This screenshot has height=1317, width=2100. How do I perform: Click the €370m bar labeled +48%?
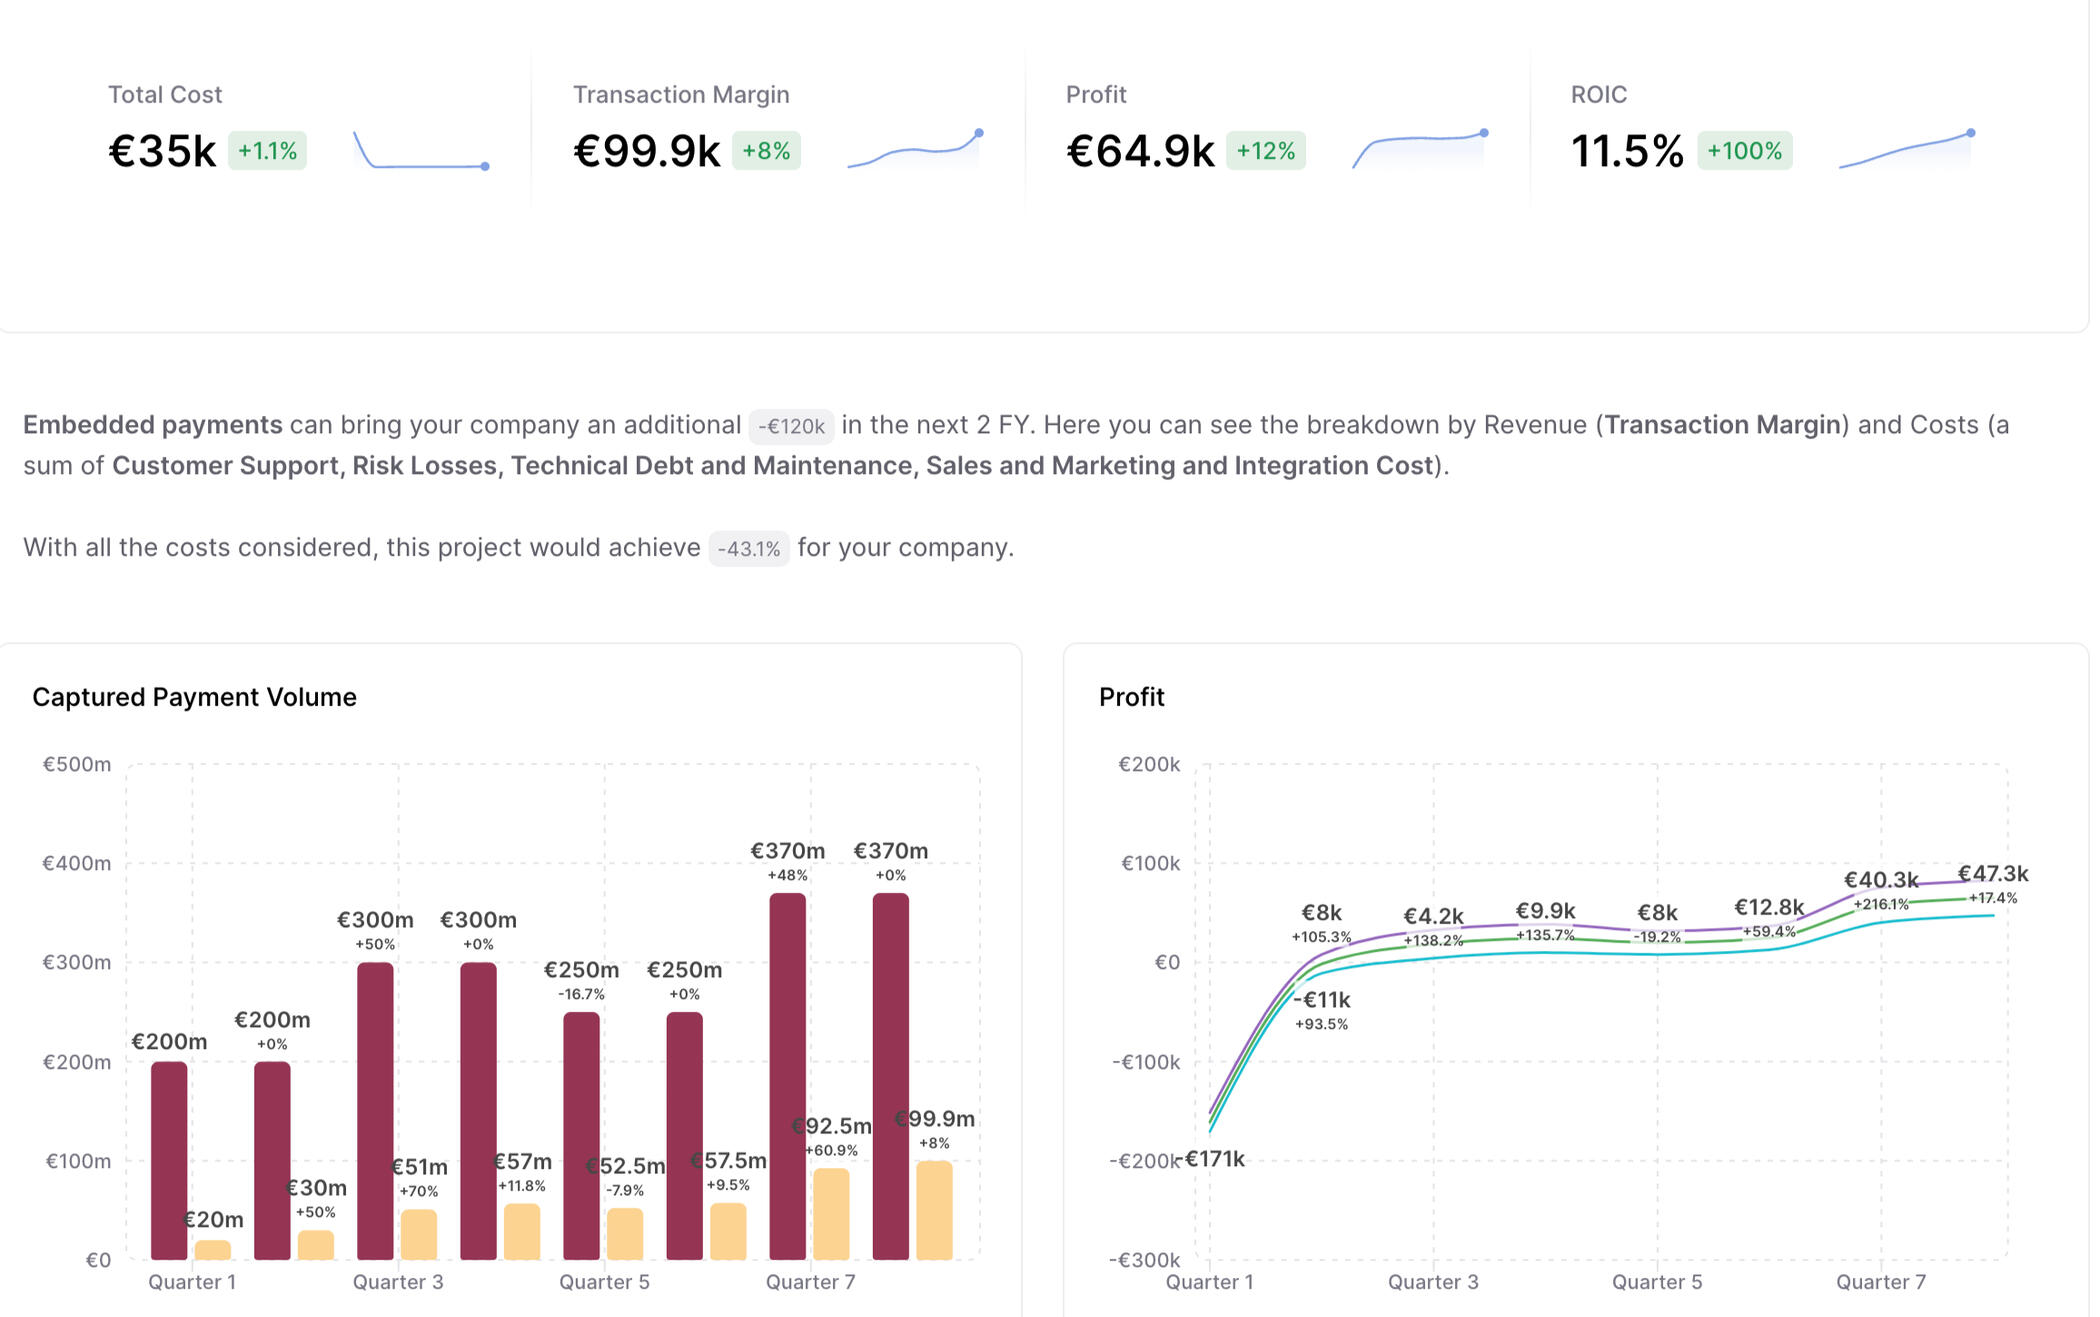pyautogui.click(x=787, y=1075)
